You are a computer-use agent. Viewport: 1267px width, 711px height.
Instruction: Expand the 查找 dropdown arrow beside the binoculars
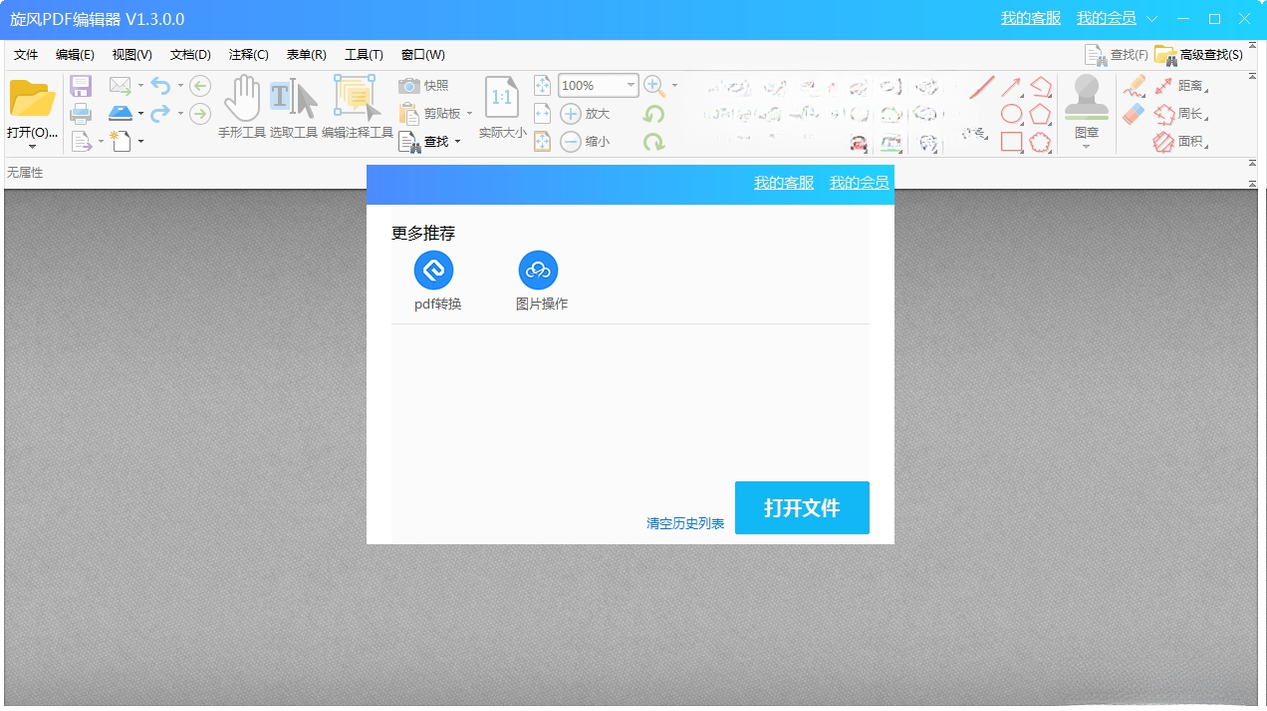pyautogui.click(x=457, y=142)
